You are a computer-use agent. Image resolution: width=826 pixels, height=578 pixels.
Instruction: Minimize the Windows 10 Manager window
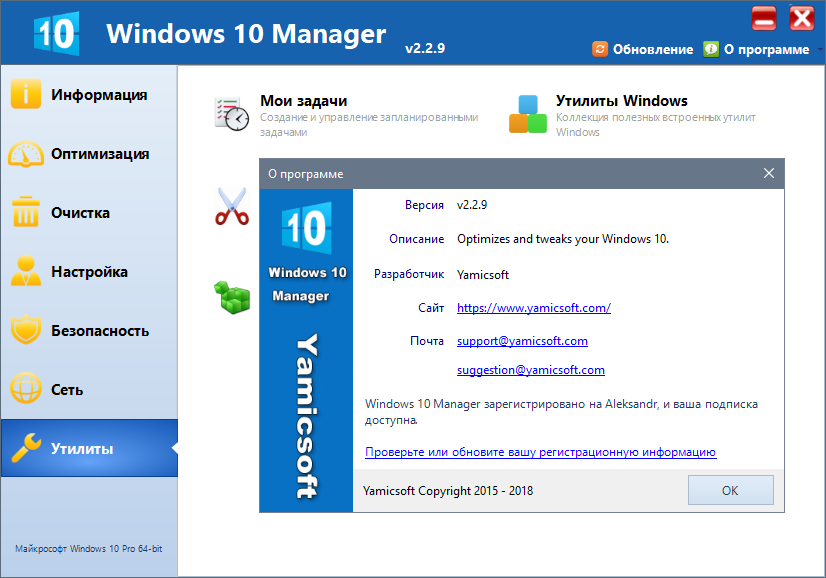pyautogui.click(x=764, y=18)
